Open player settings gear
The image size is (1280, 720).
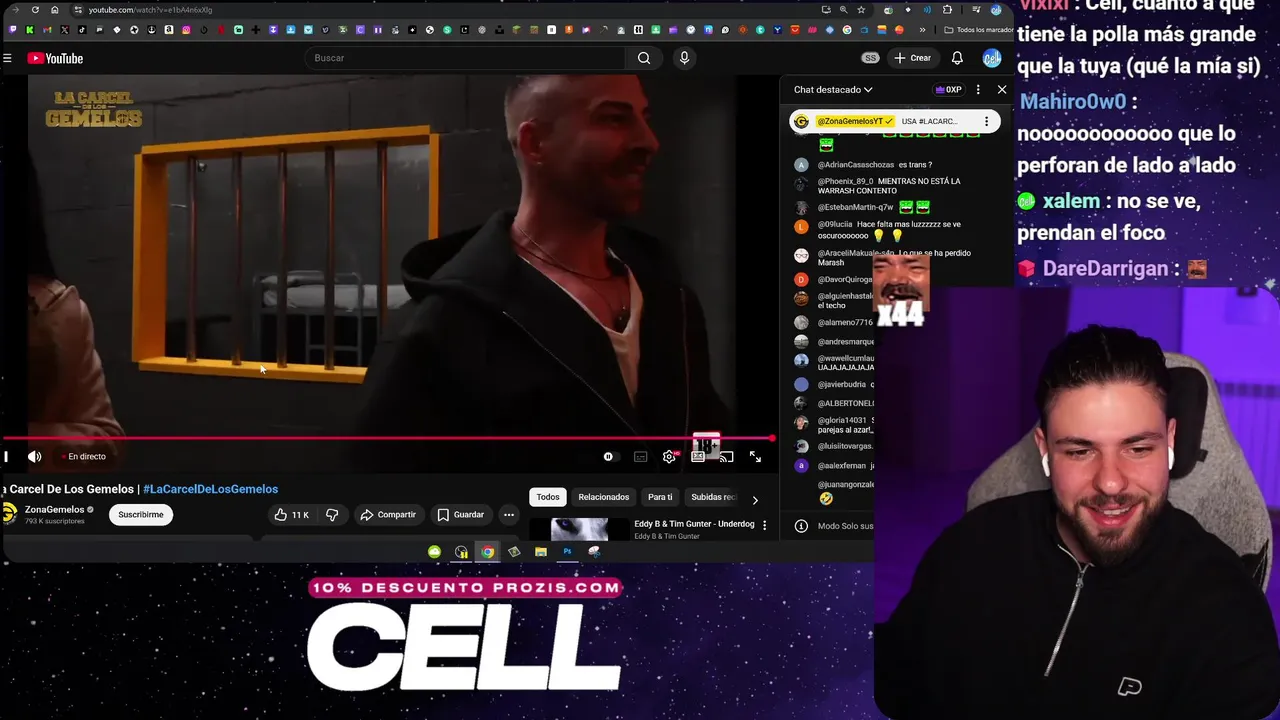click(669, 457)
